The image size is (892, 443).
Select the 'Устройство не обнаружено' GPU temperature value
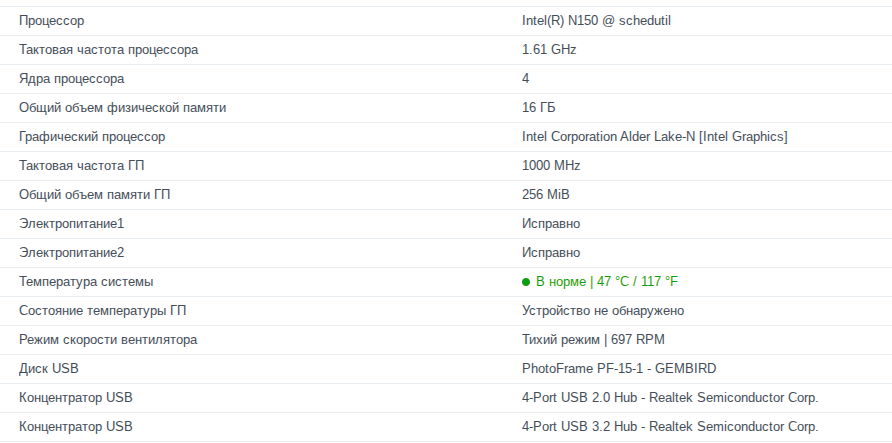click(603, 311)
